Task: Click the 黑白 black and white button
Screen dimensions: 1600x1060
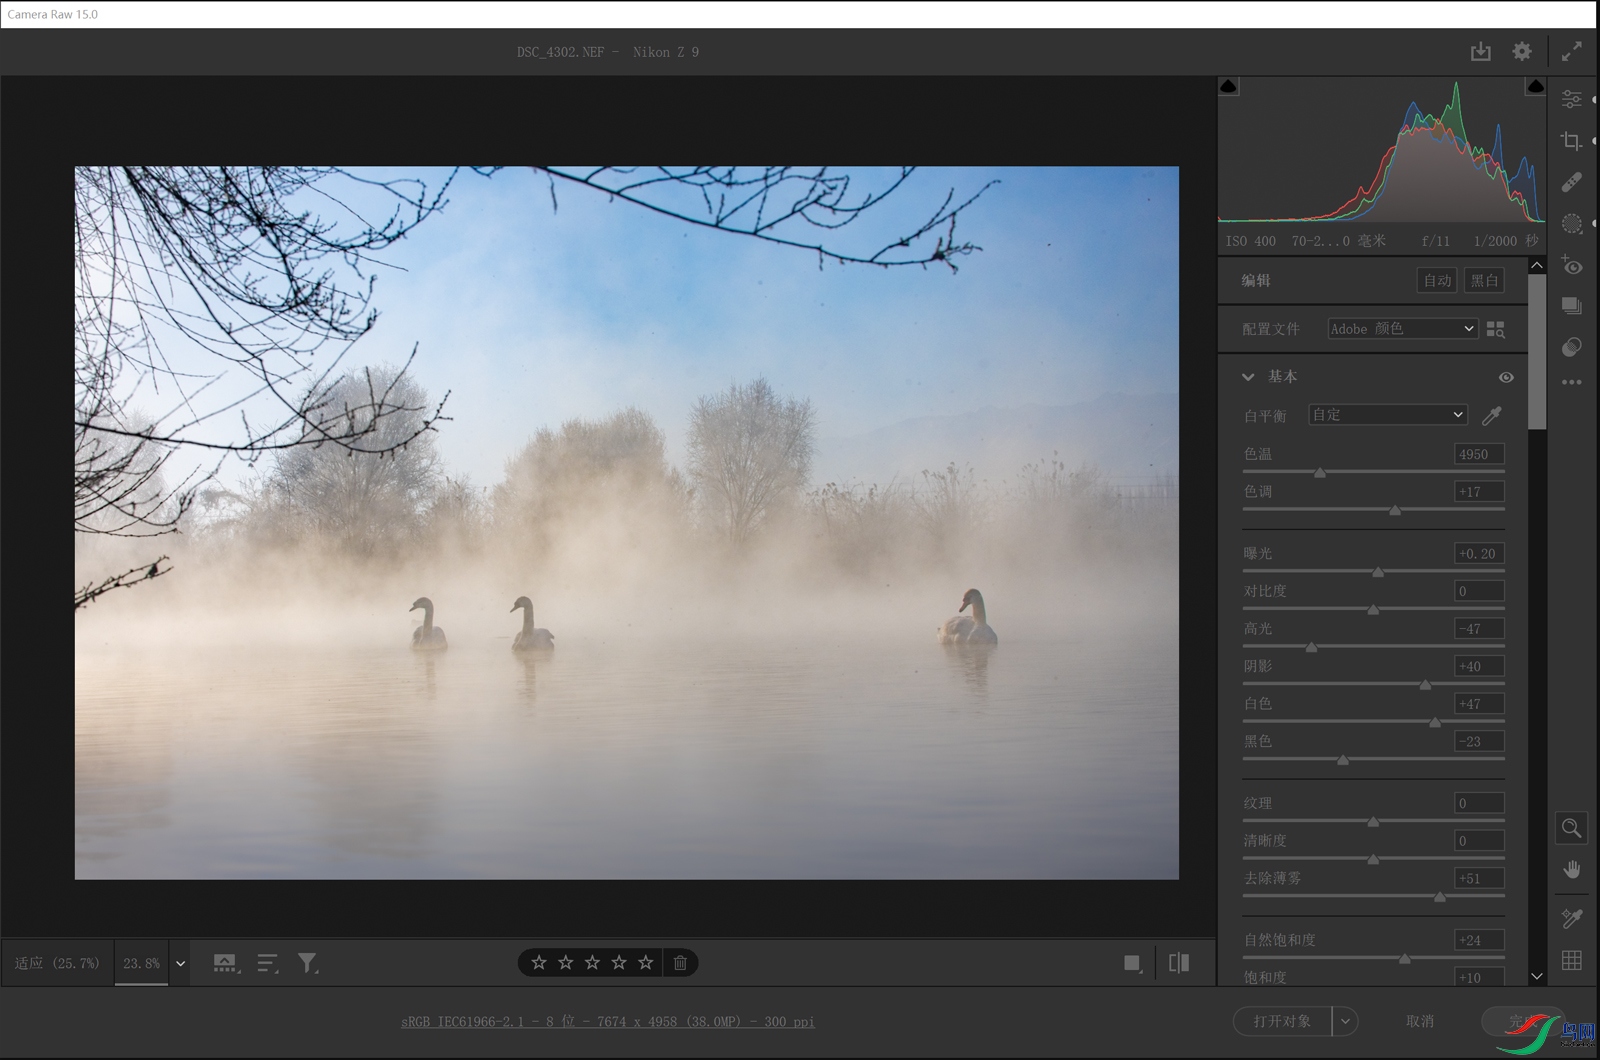Action: 1484,281
